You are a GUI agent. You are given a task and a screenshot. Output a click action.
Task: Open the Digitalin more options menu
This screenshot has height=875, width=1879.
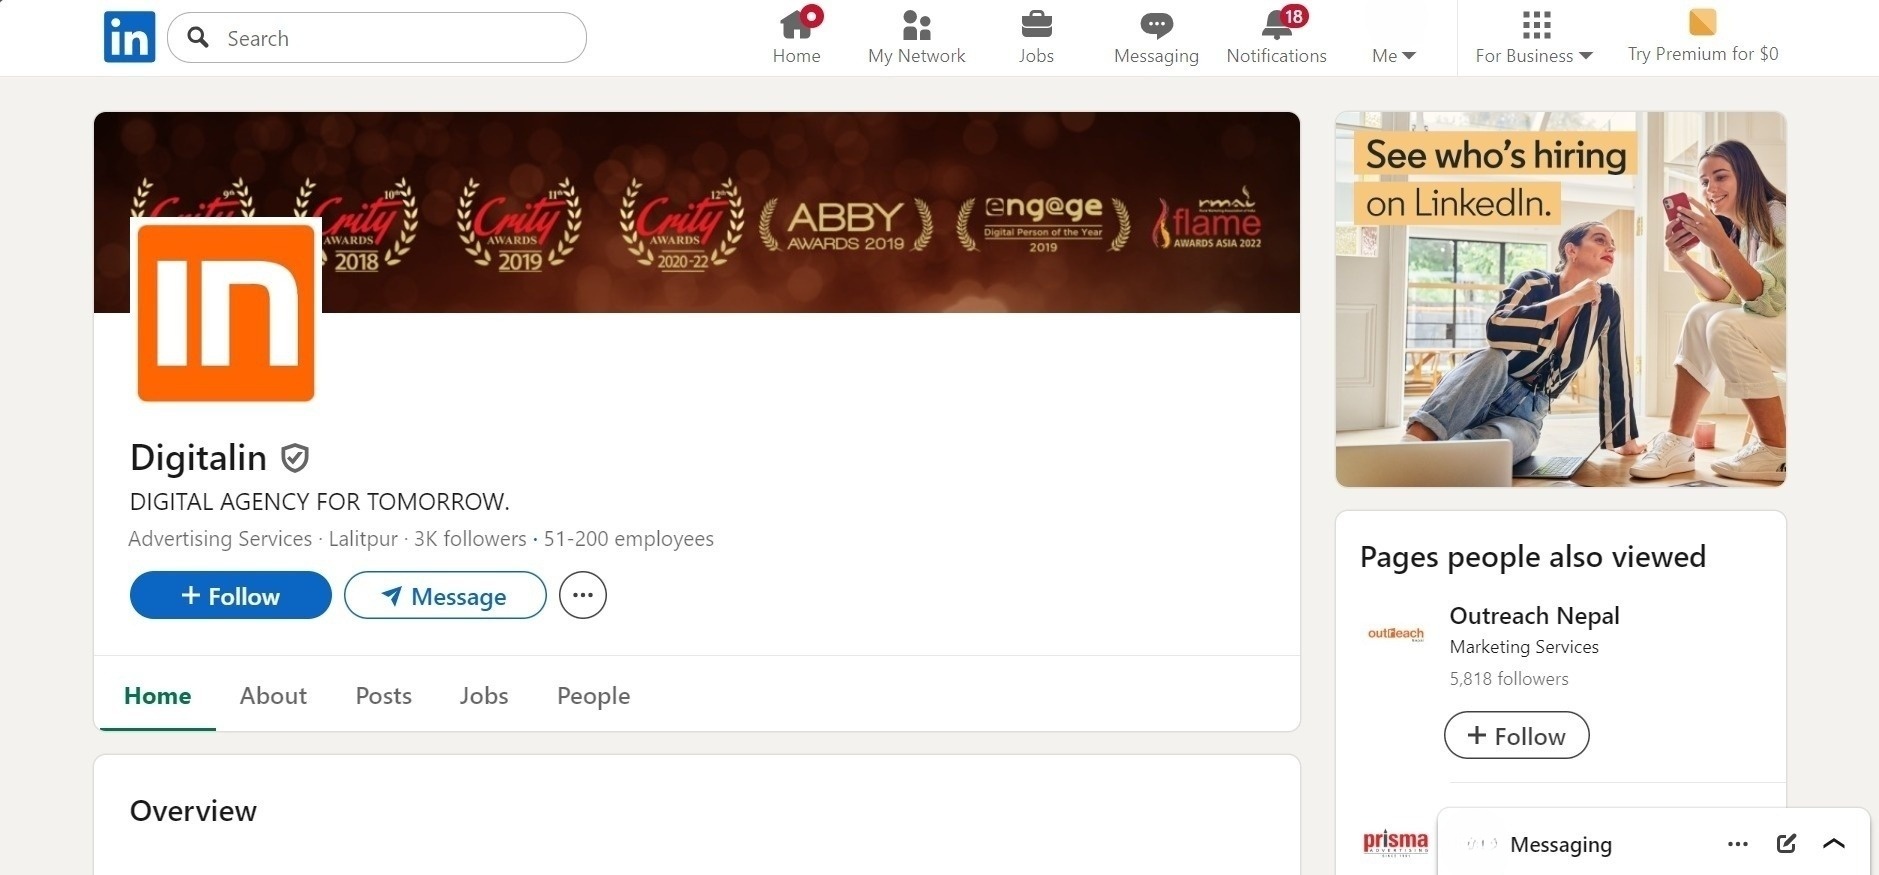click(583, 595)
